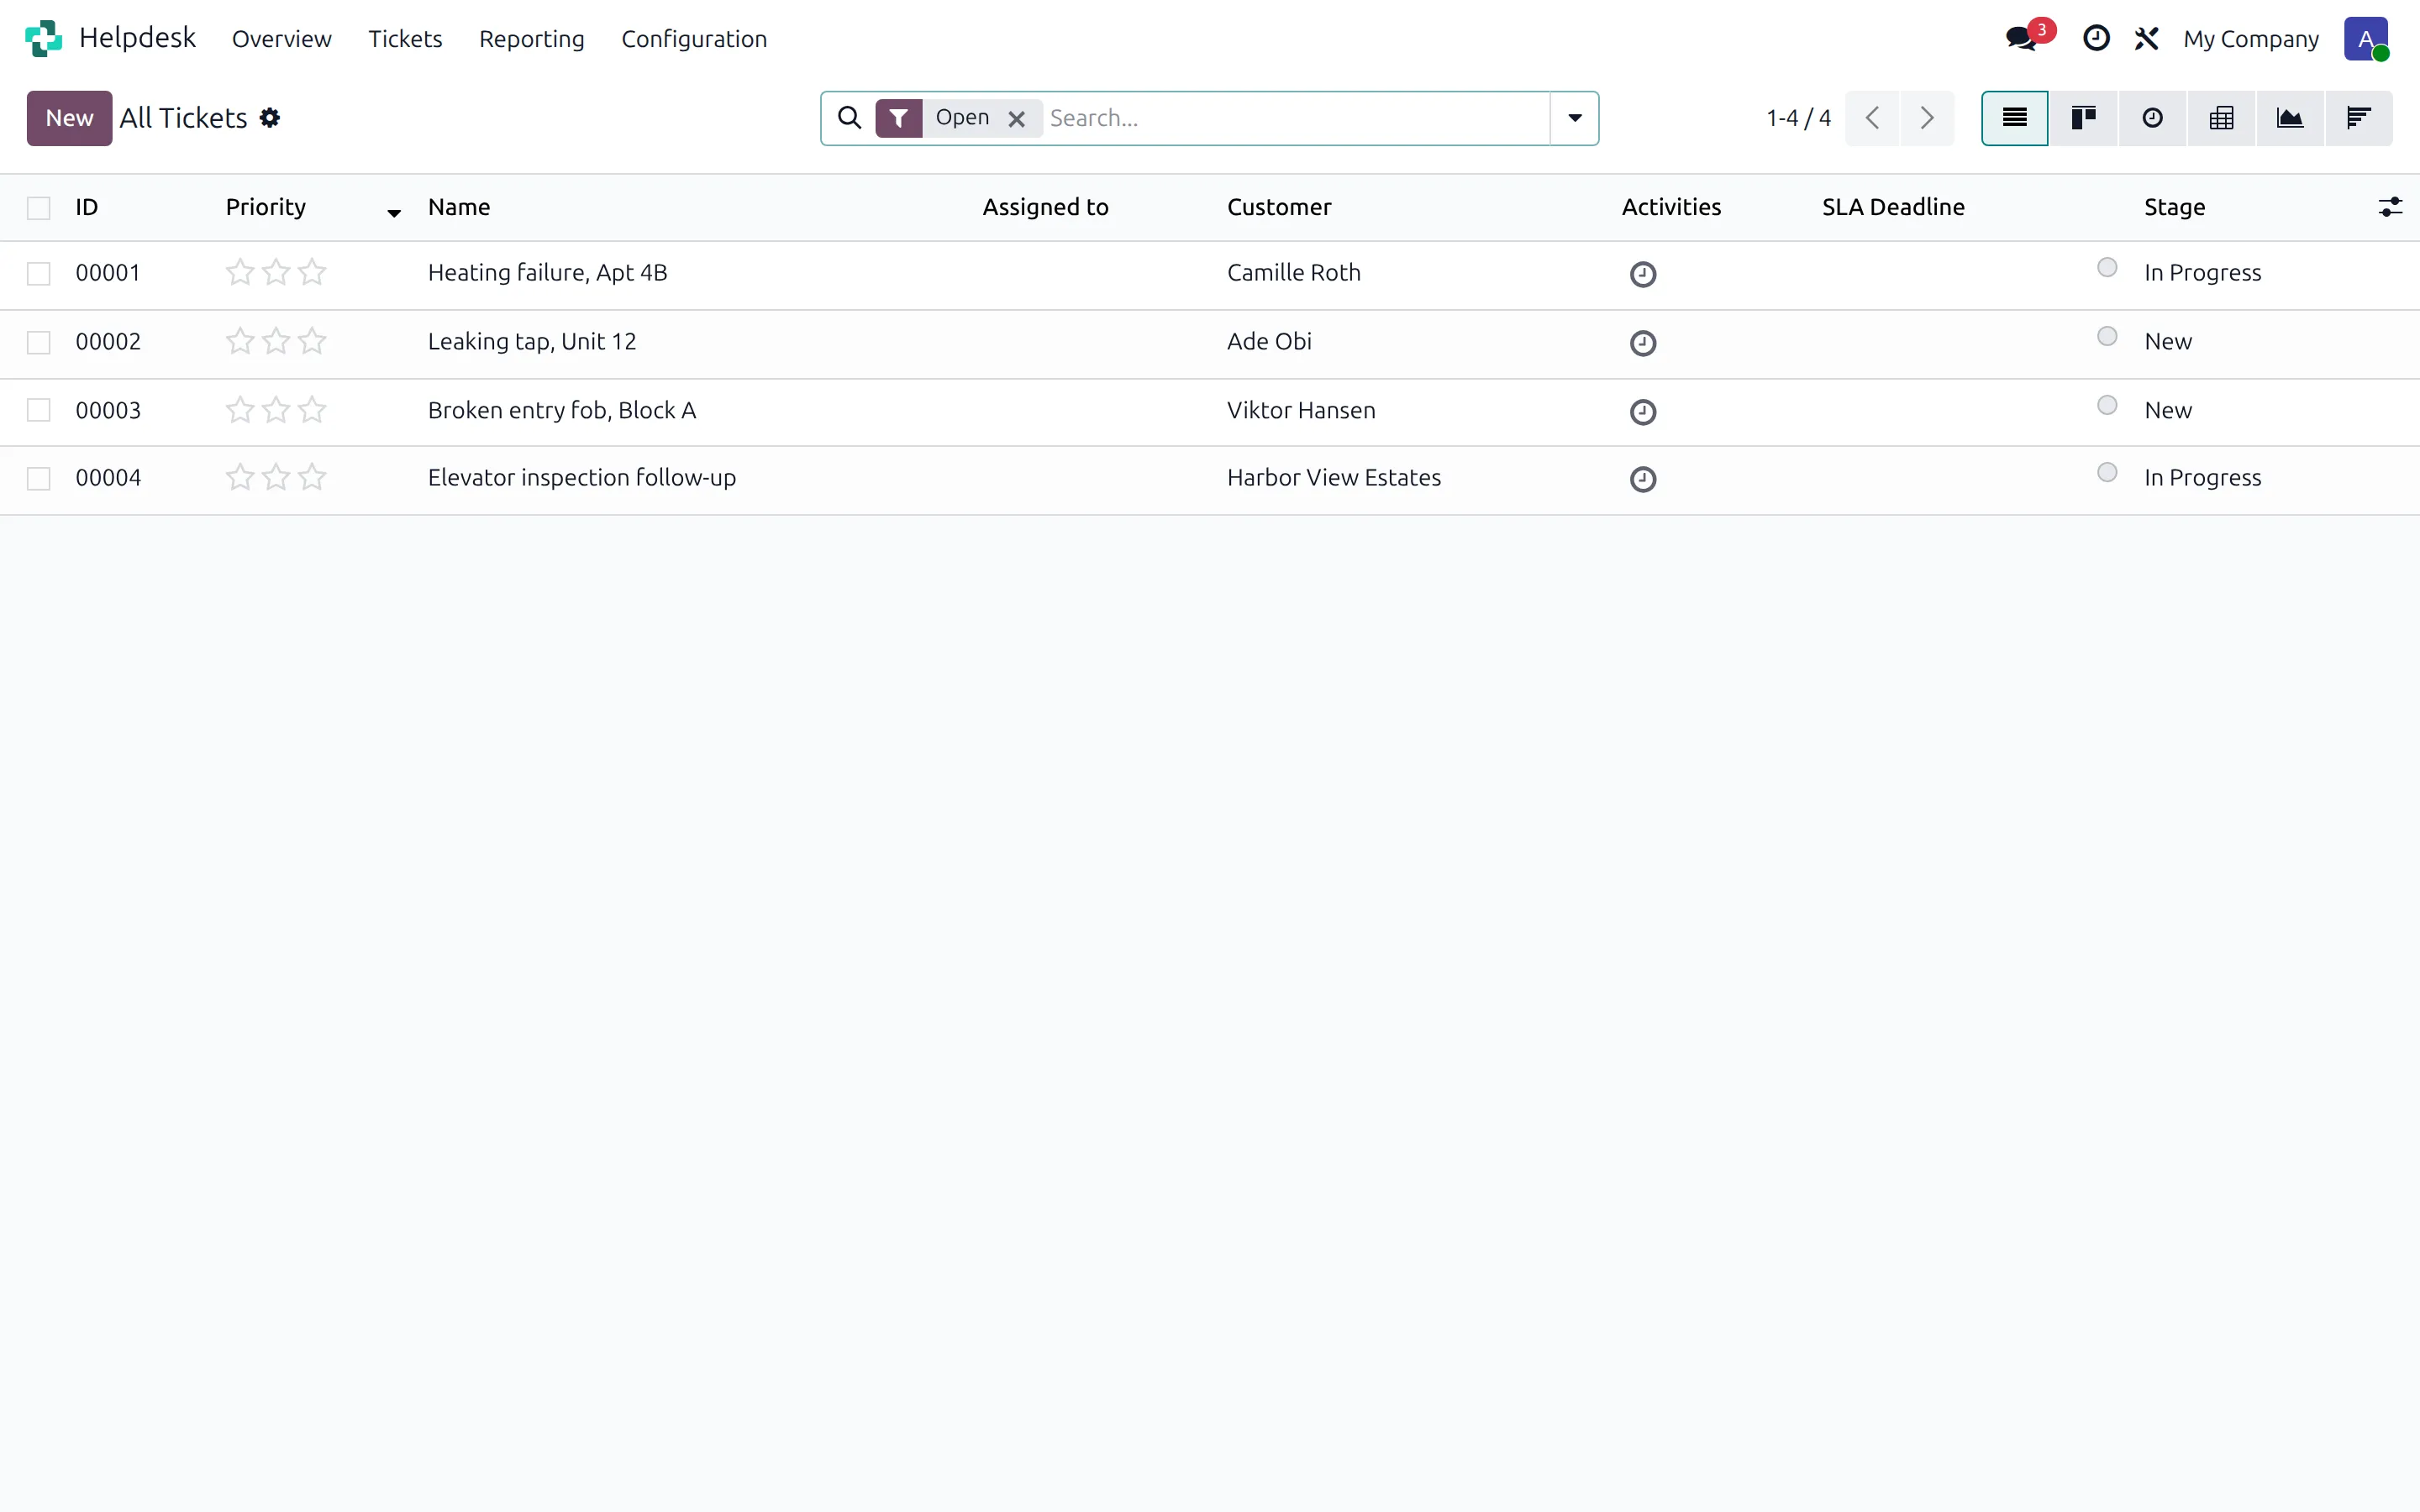Tick the checkbox for ticket 00001
Screen dimensions: 2420x1512
39,274
